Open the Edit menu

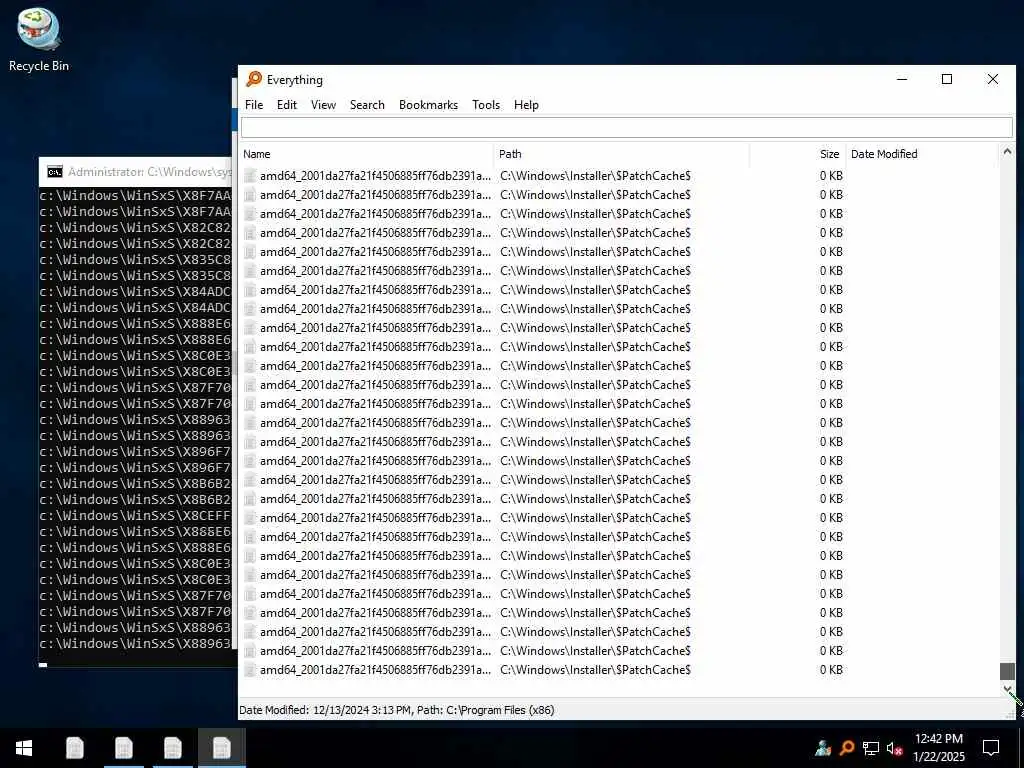tap(287, 104)
